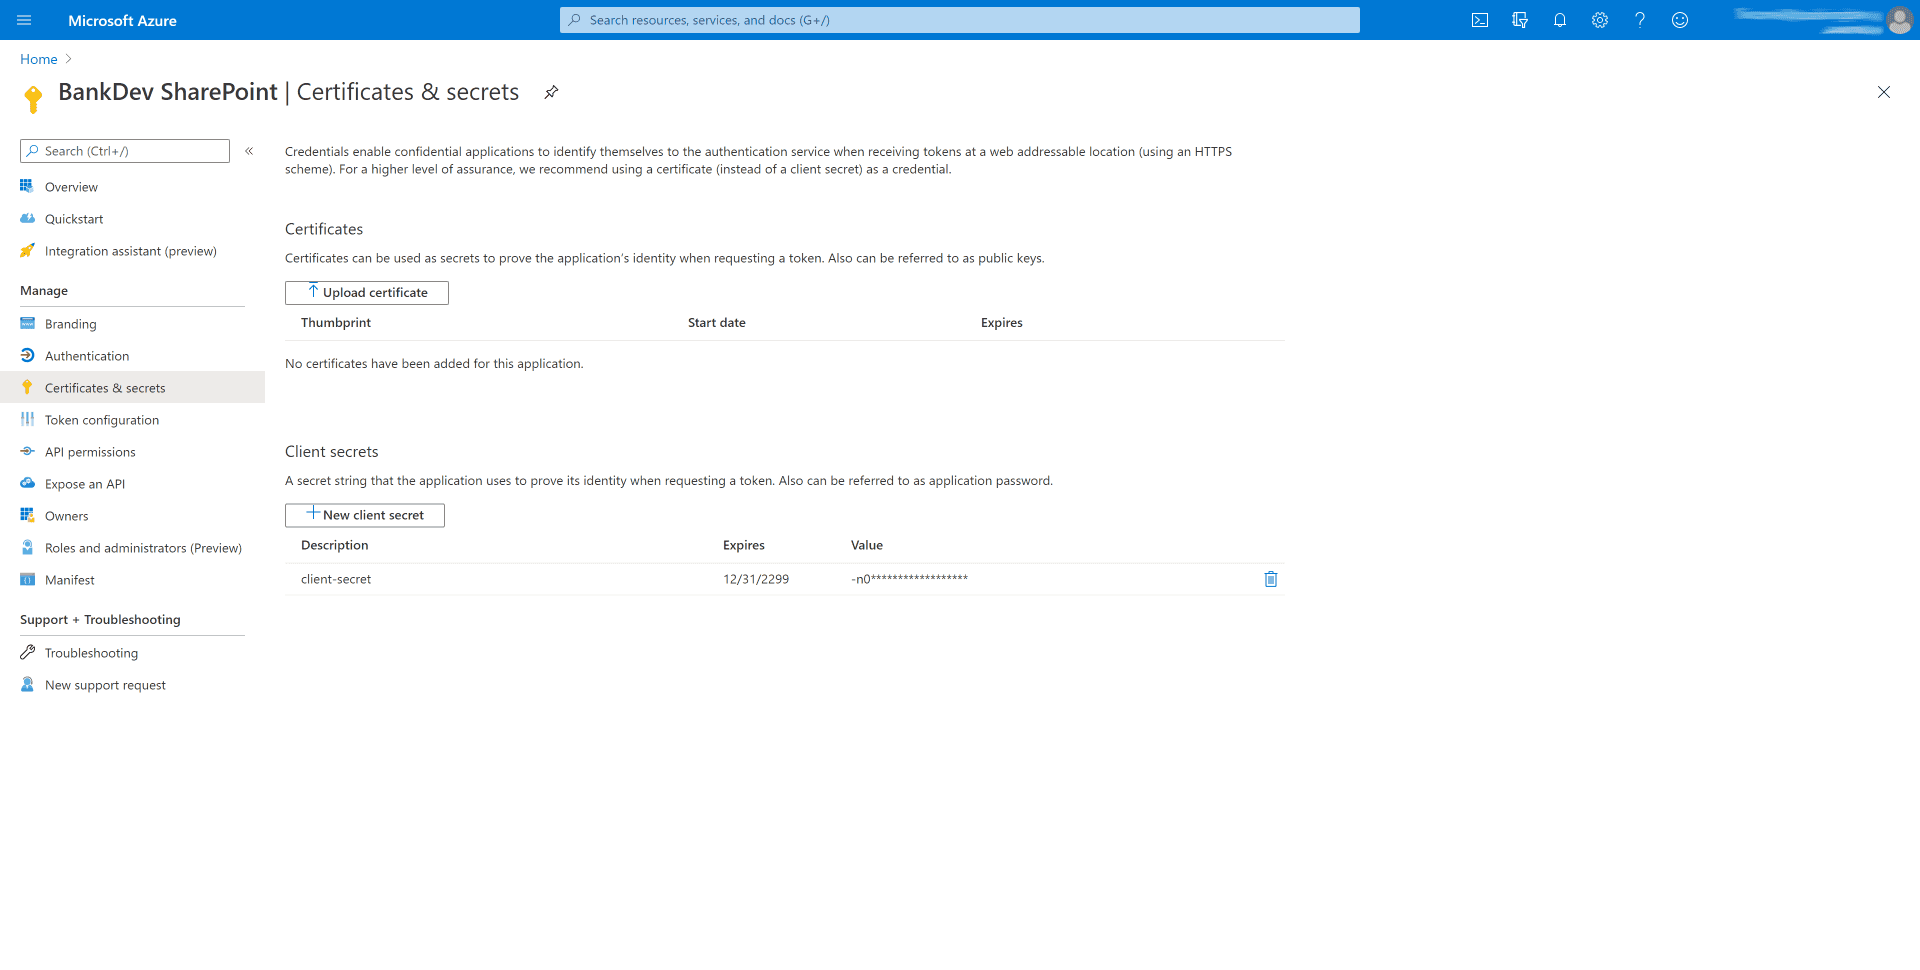Open the account avatar menu
Screen dimensions: 1920x970
1899,20
